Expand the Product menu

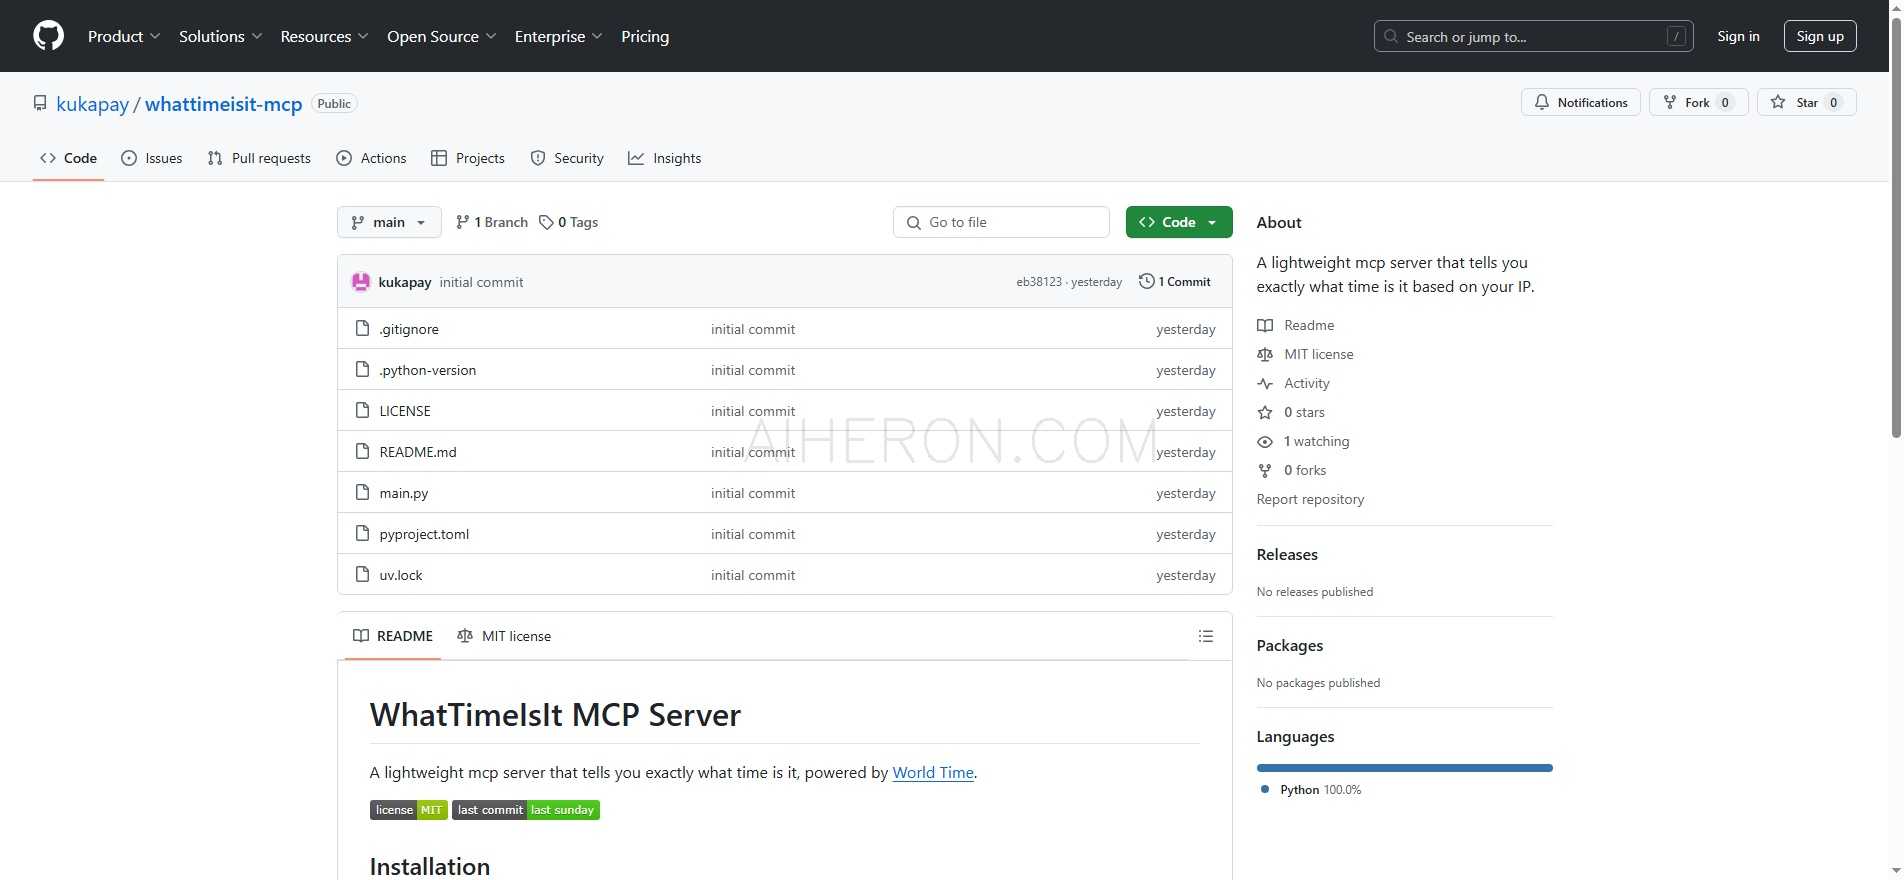pos(124,36)
